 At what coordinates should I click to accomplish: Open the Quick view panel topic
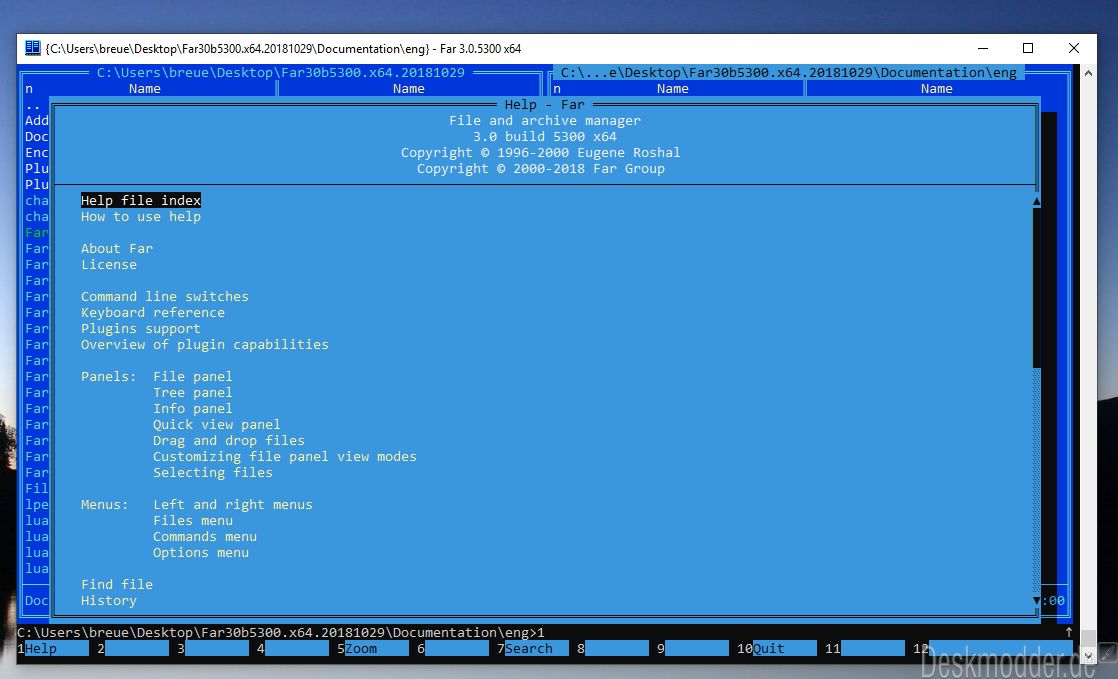tap(216, 425)
